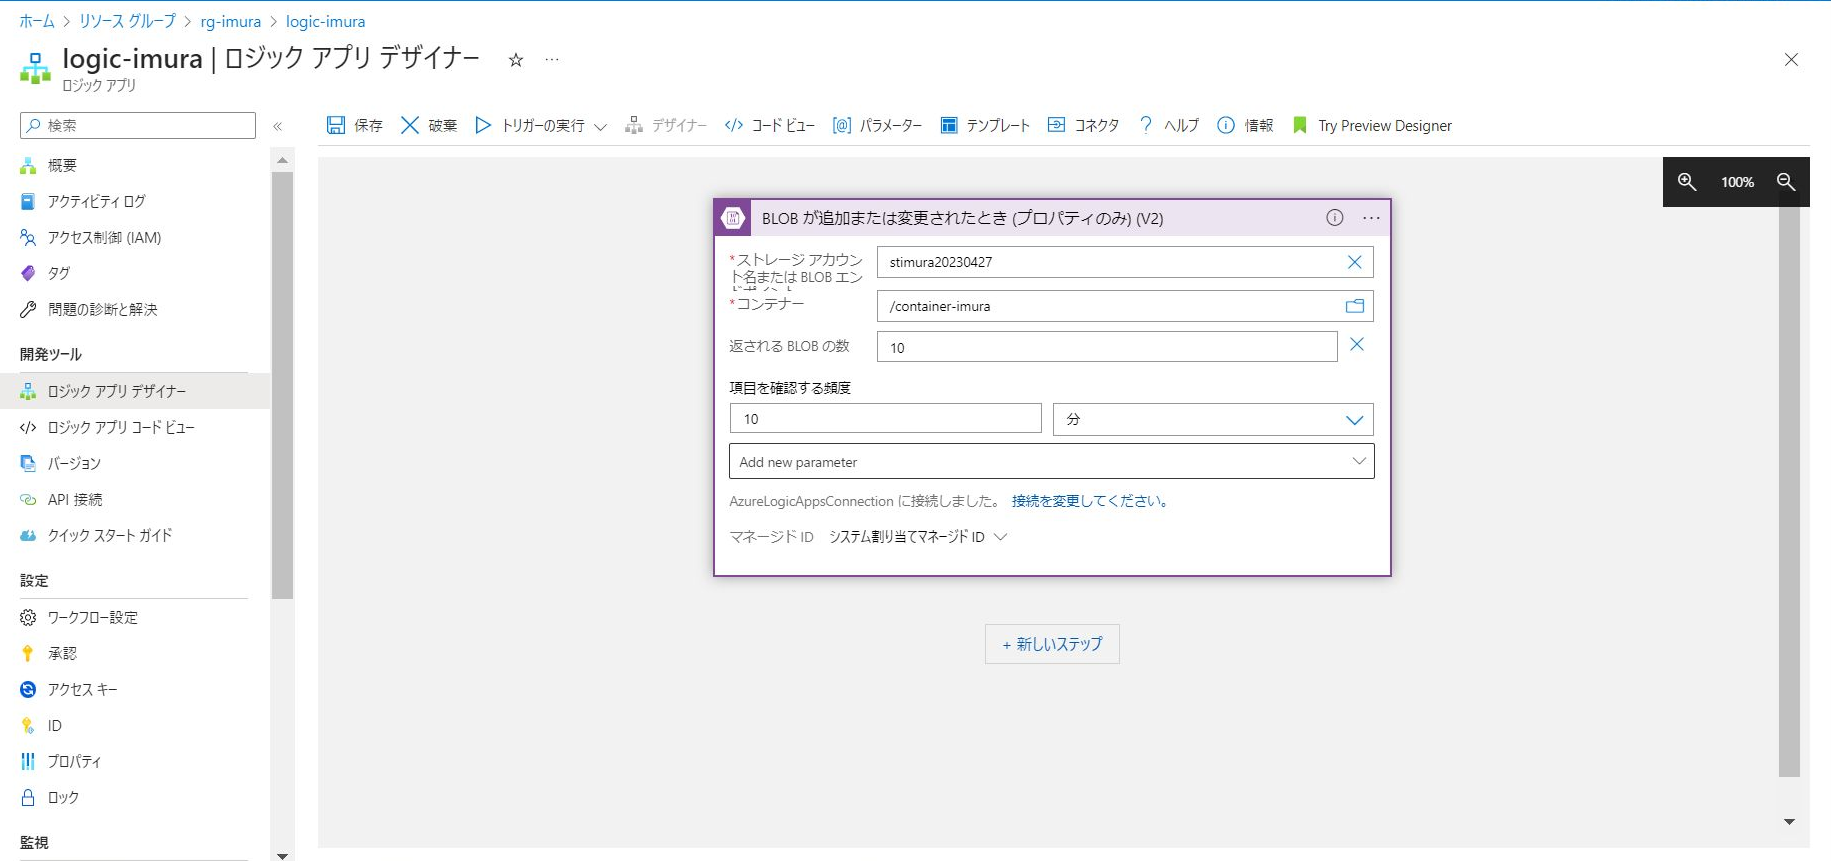Viewport: 1831px width, 861px height.
Task: Favorite logic-imura with the star icon
Action: [516, 60]
